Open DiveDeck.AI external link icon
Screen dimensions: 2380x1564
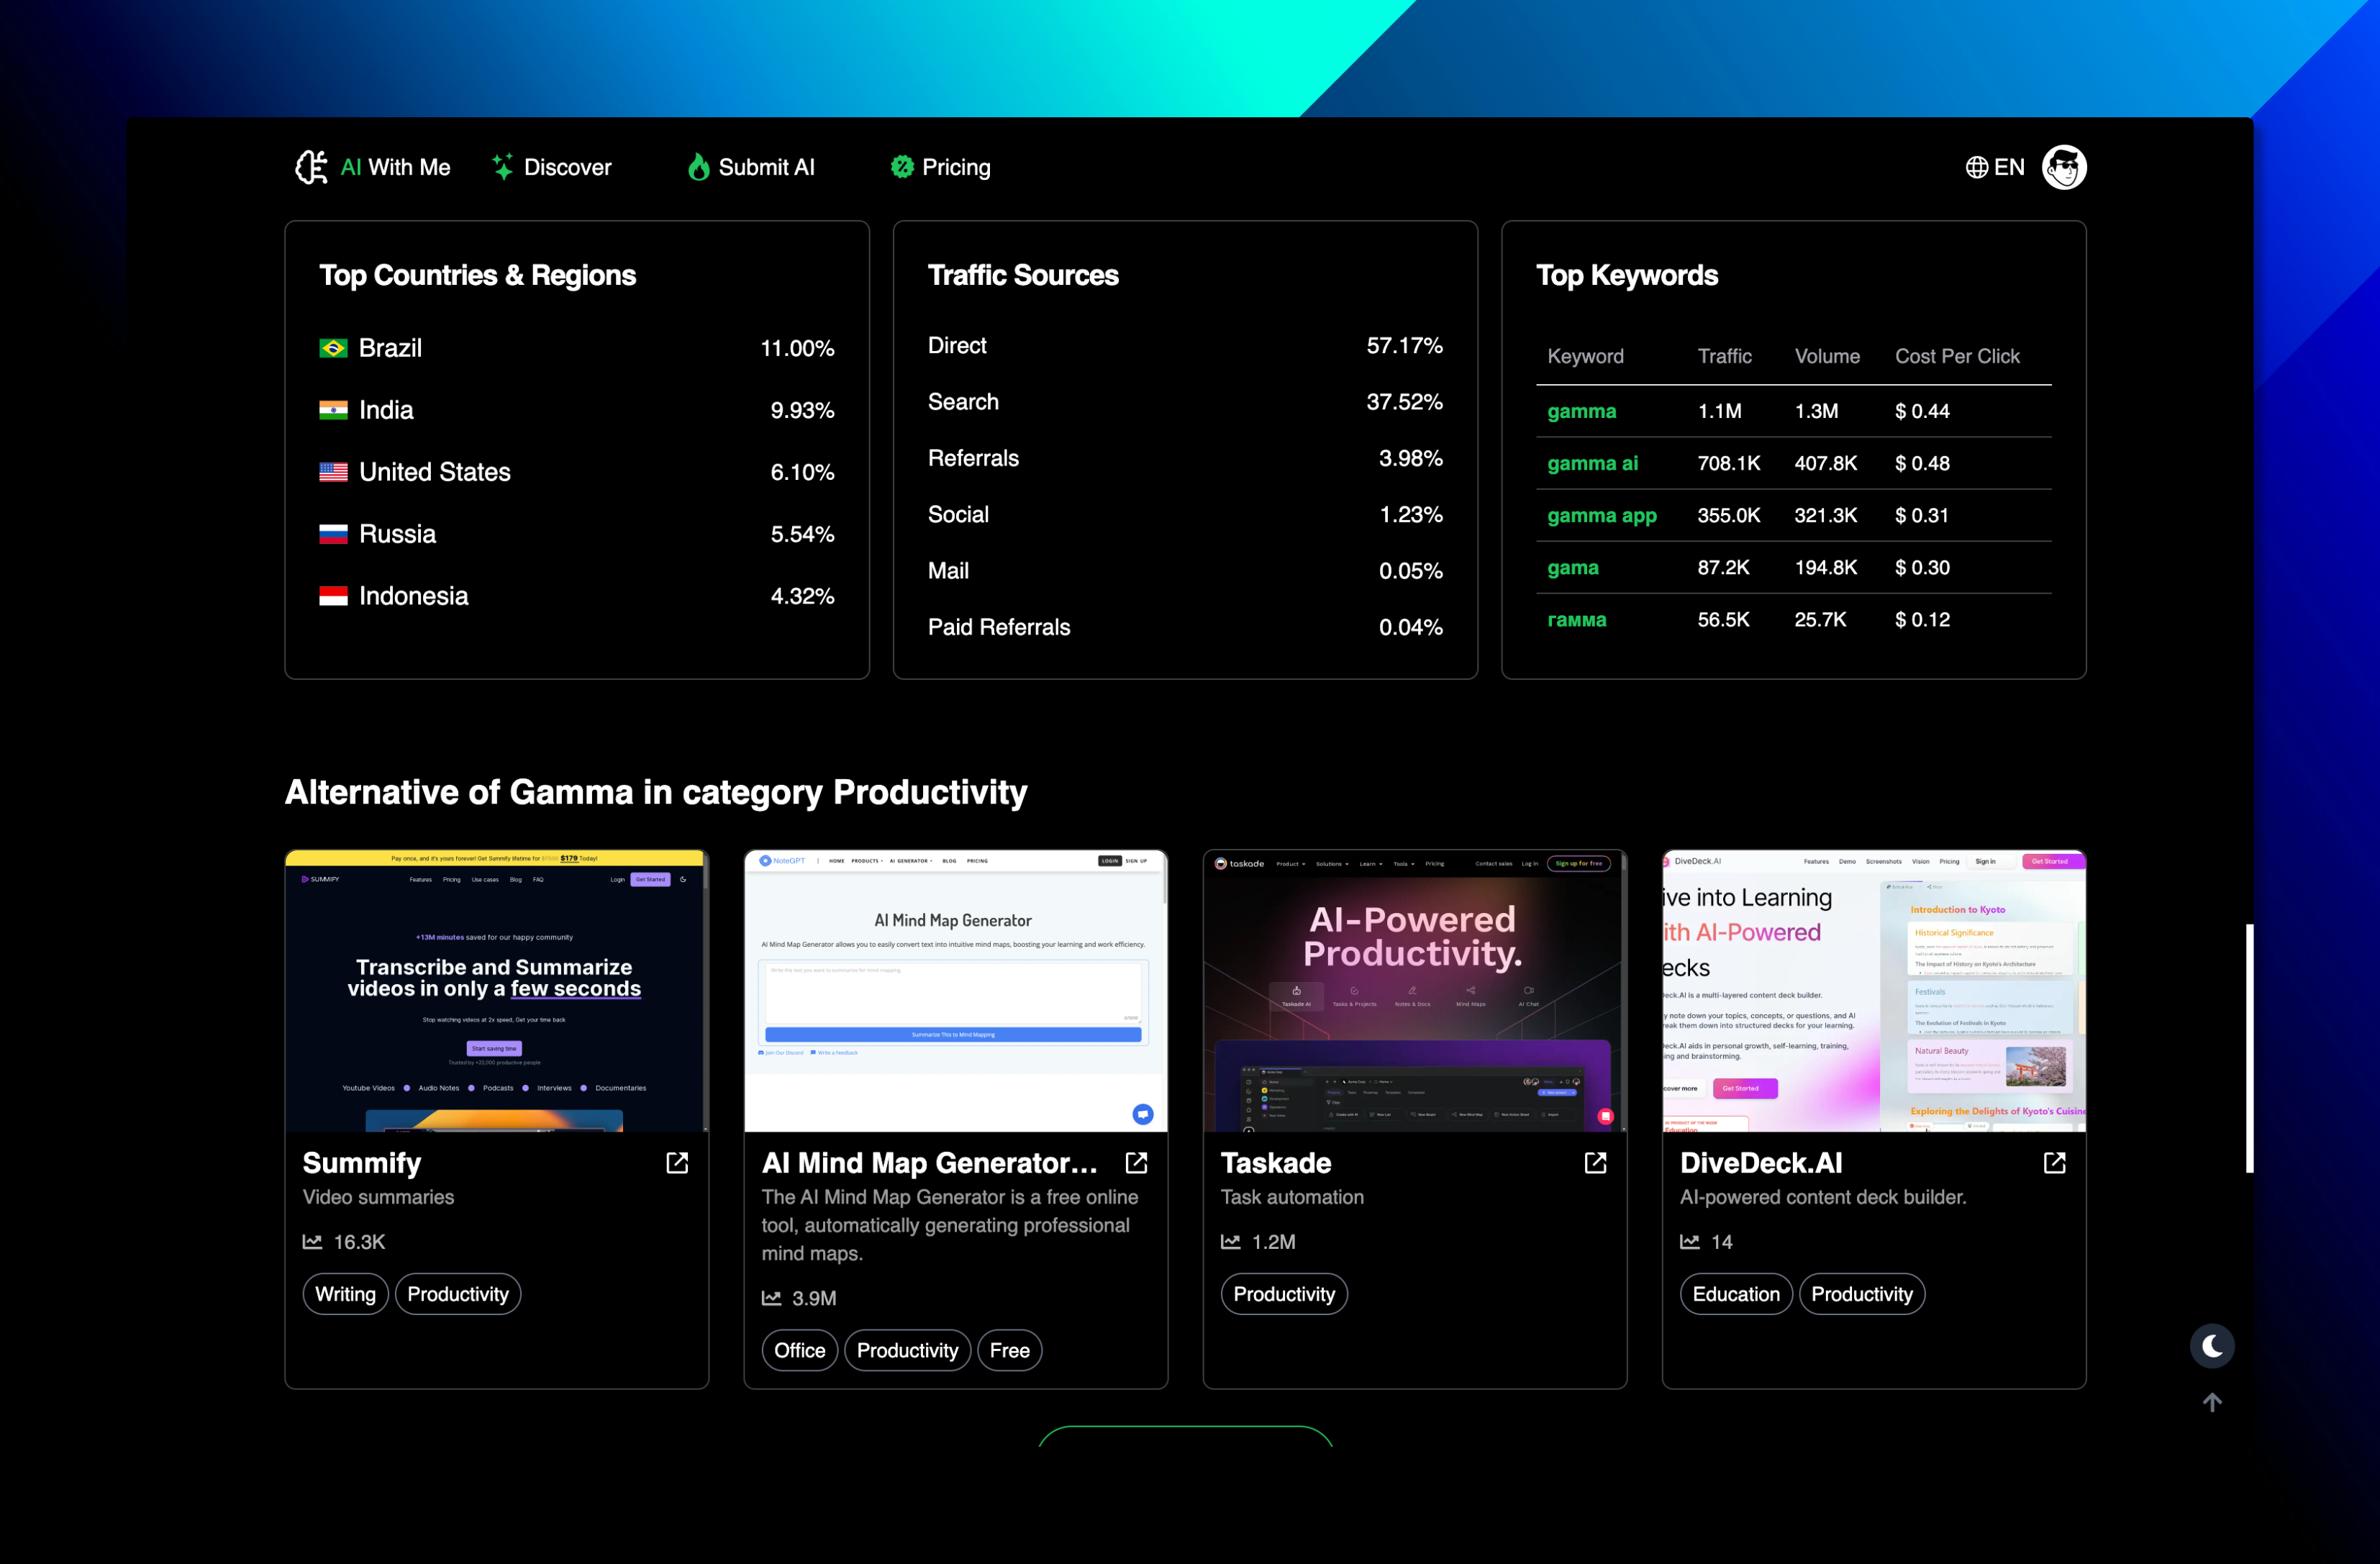click(x=2054, y=1162)
